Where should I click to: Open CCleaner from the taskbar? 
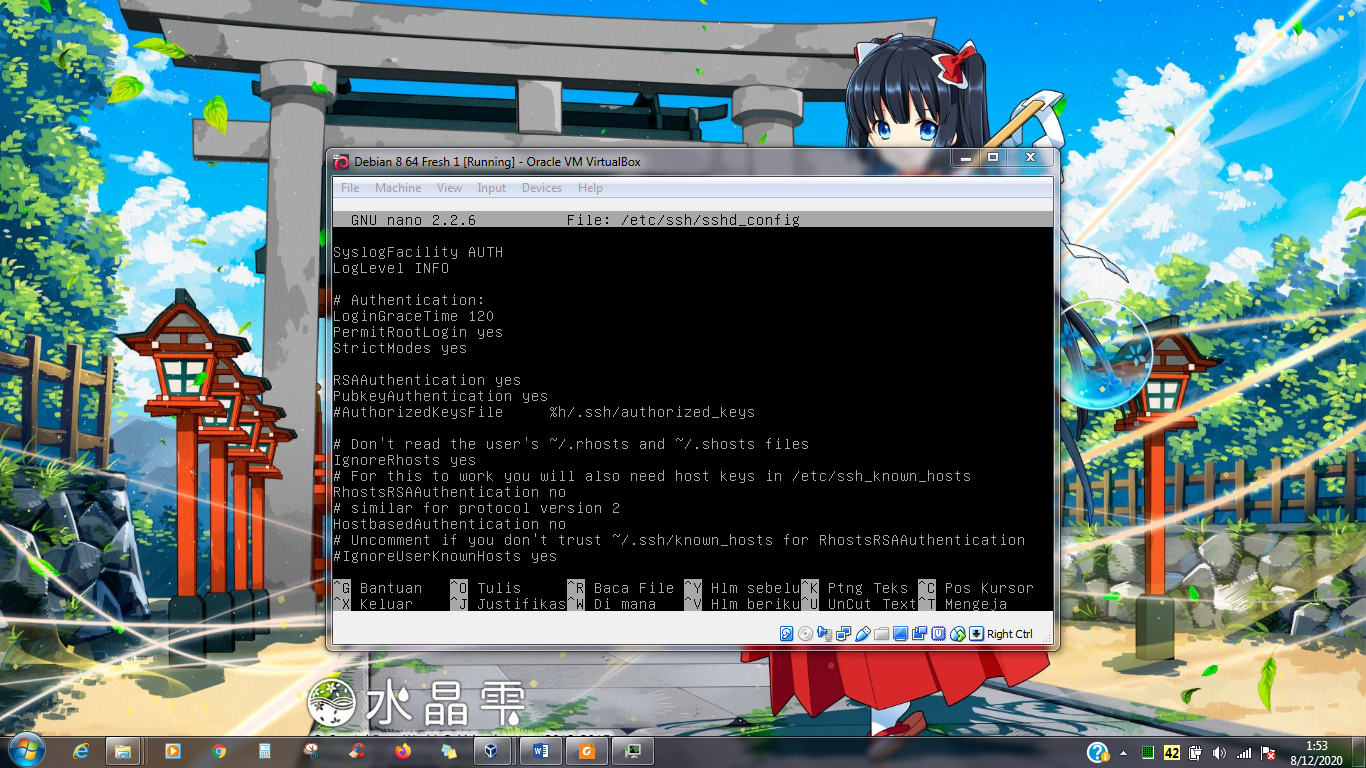(x=357, y=751)
